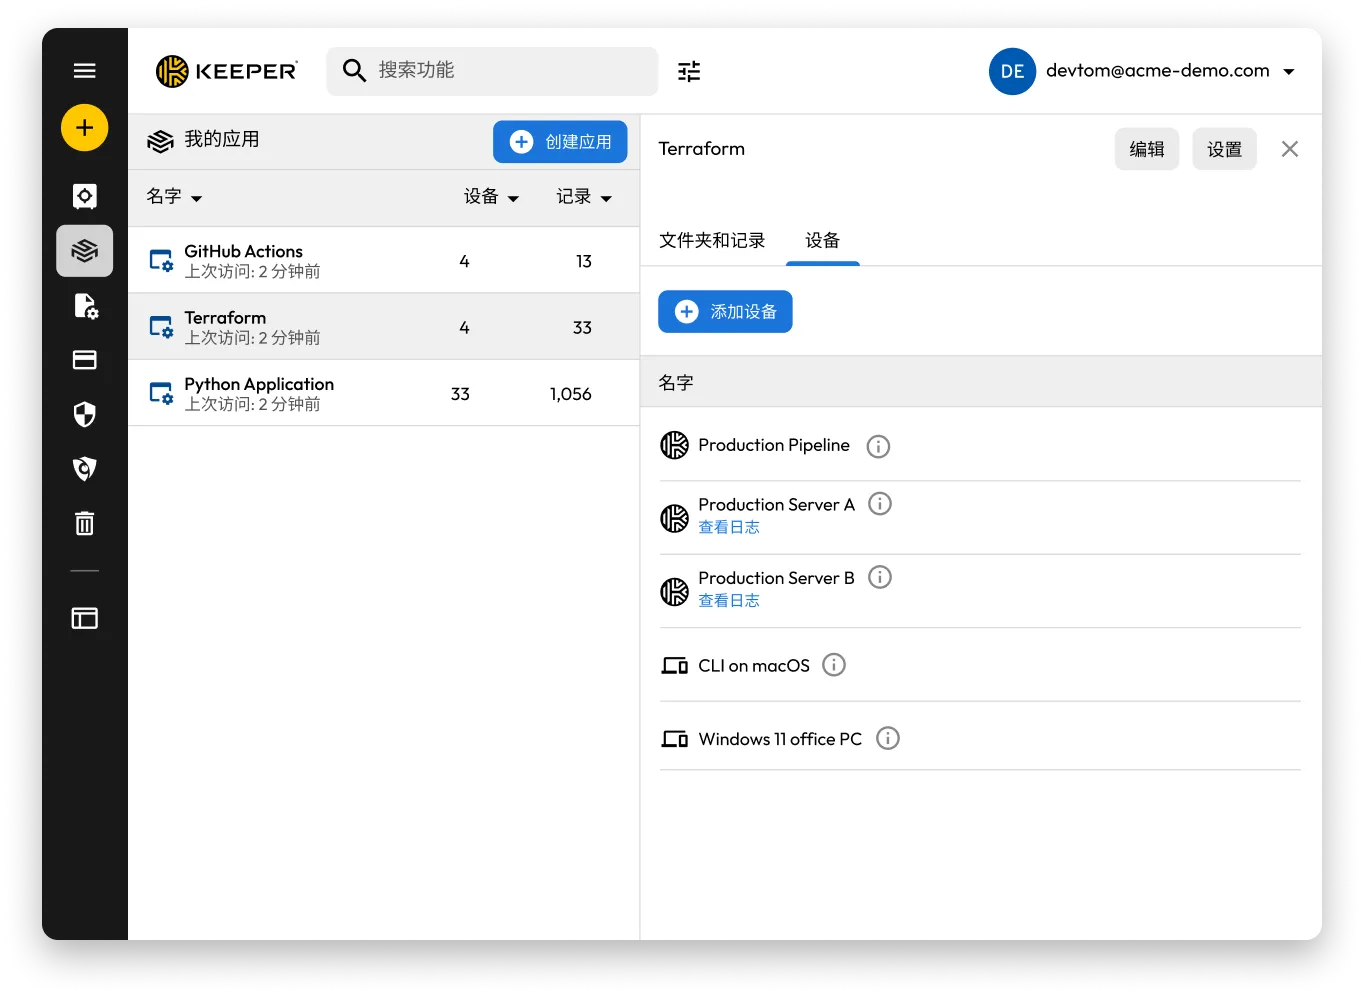The image size is (1364, 996).
Task: Click the 创建应用 button
Action: (x=560, y=142)
